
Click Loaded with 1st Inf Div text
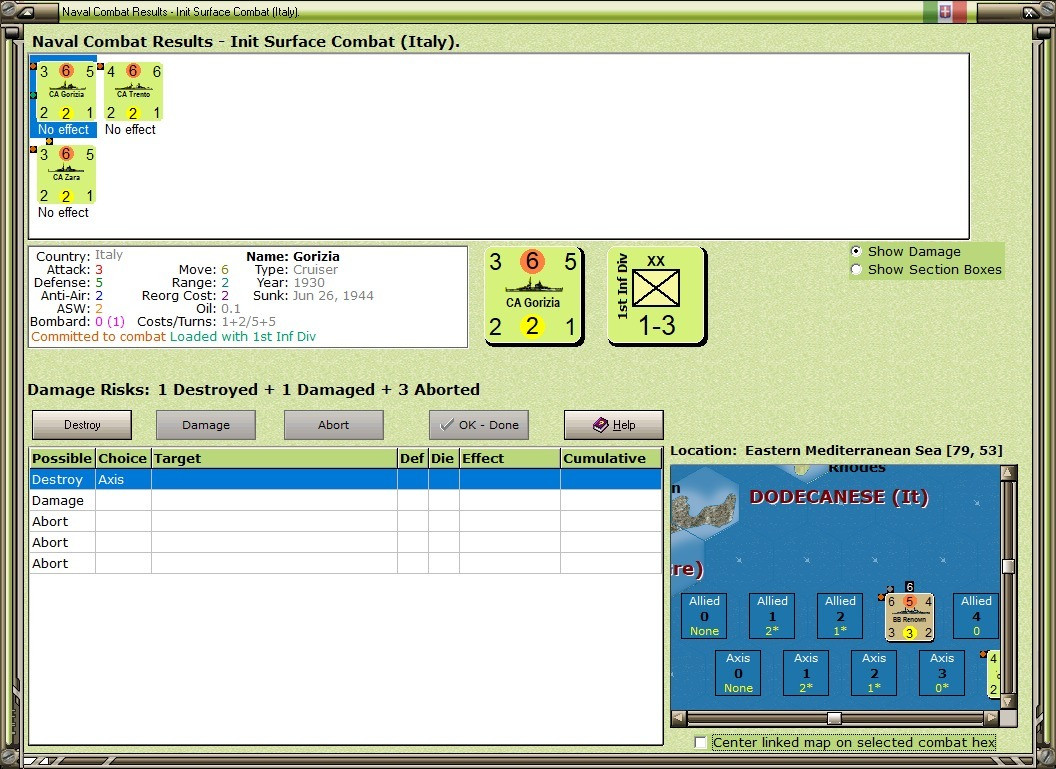242,337
